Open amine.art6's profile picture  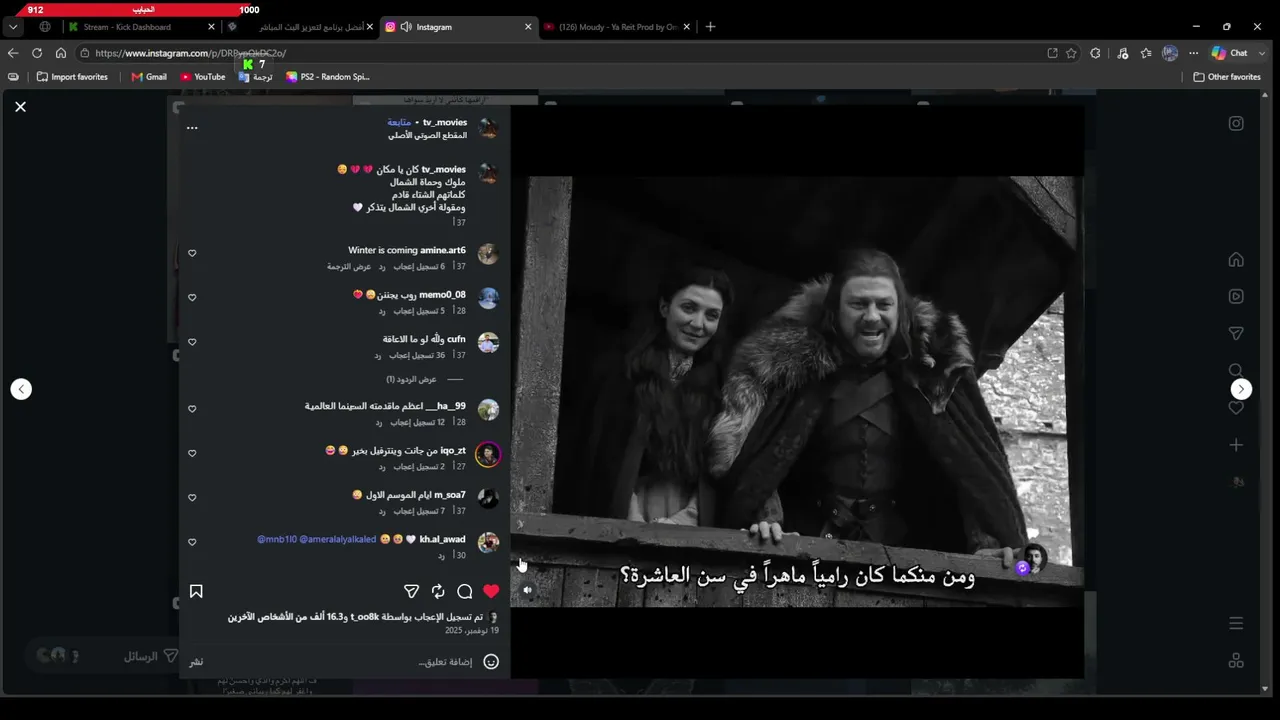488,253
